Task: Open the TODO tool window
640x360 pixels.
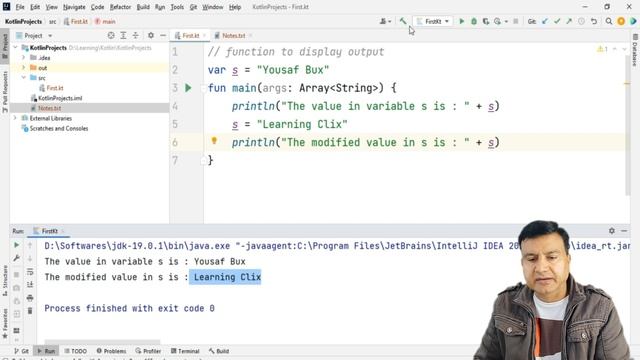Action: (76, 351)
